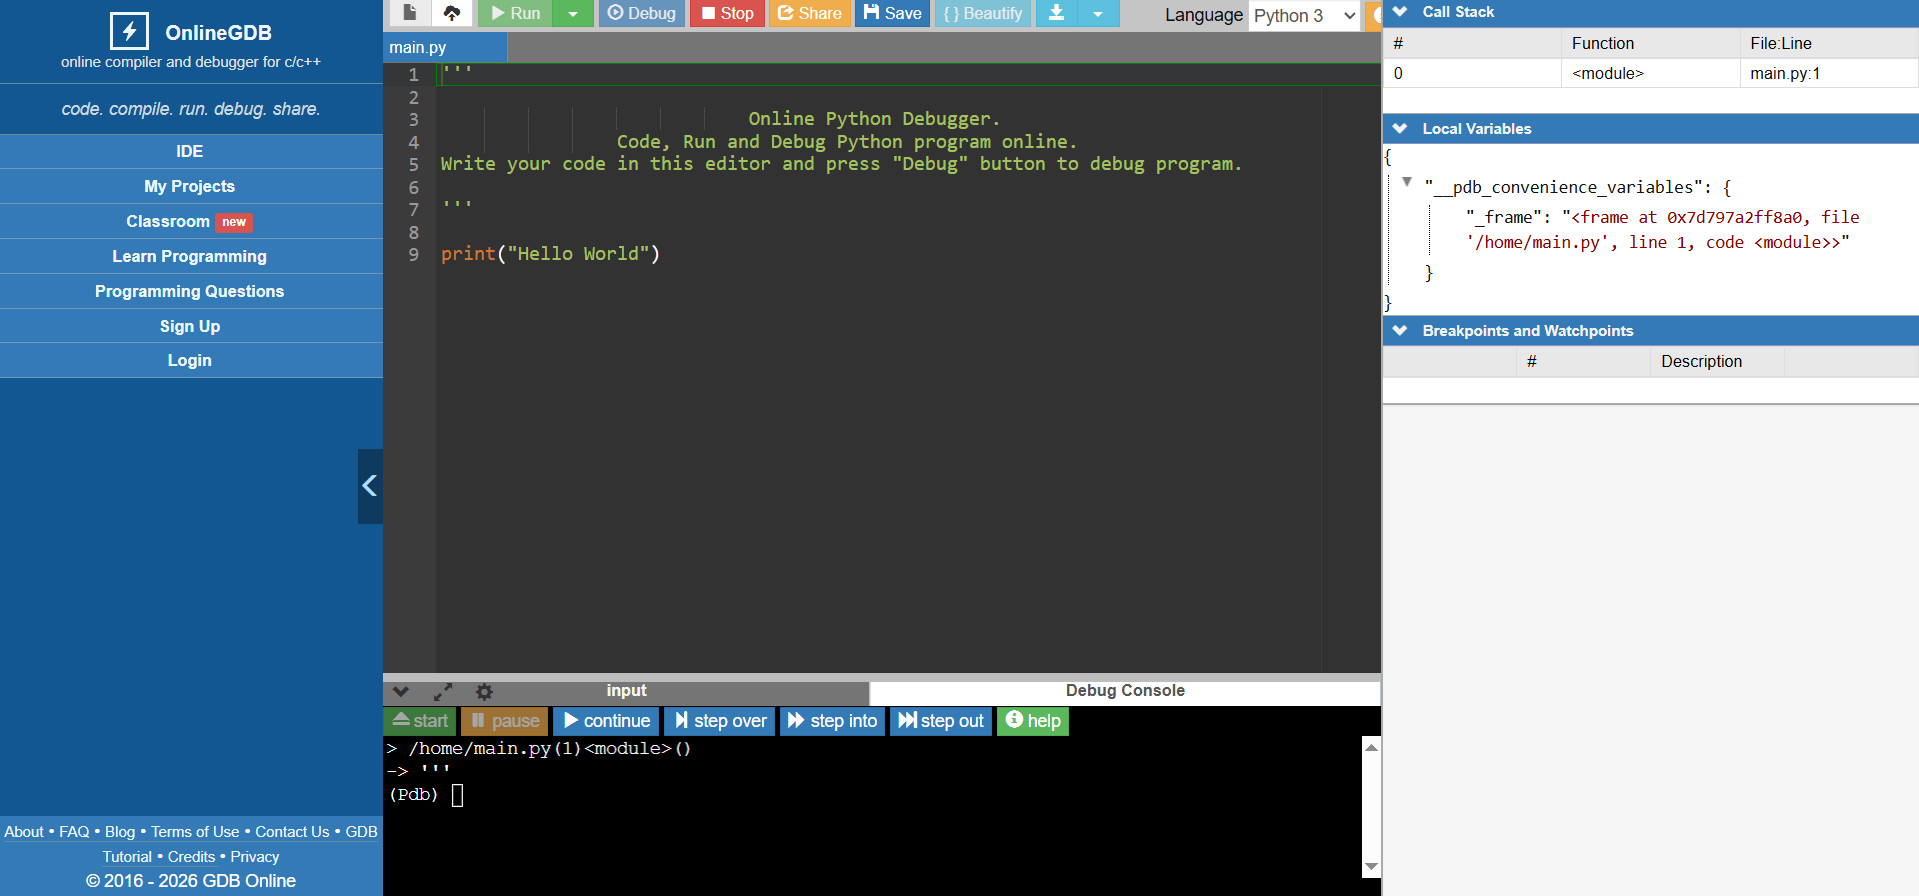Open the Credits footer link
The image size is (1919, 896).
[191, 857]
